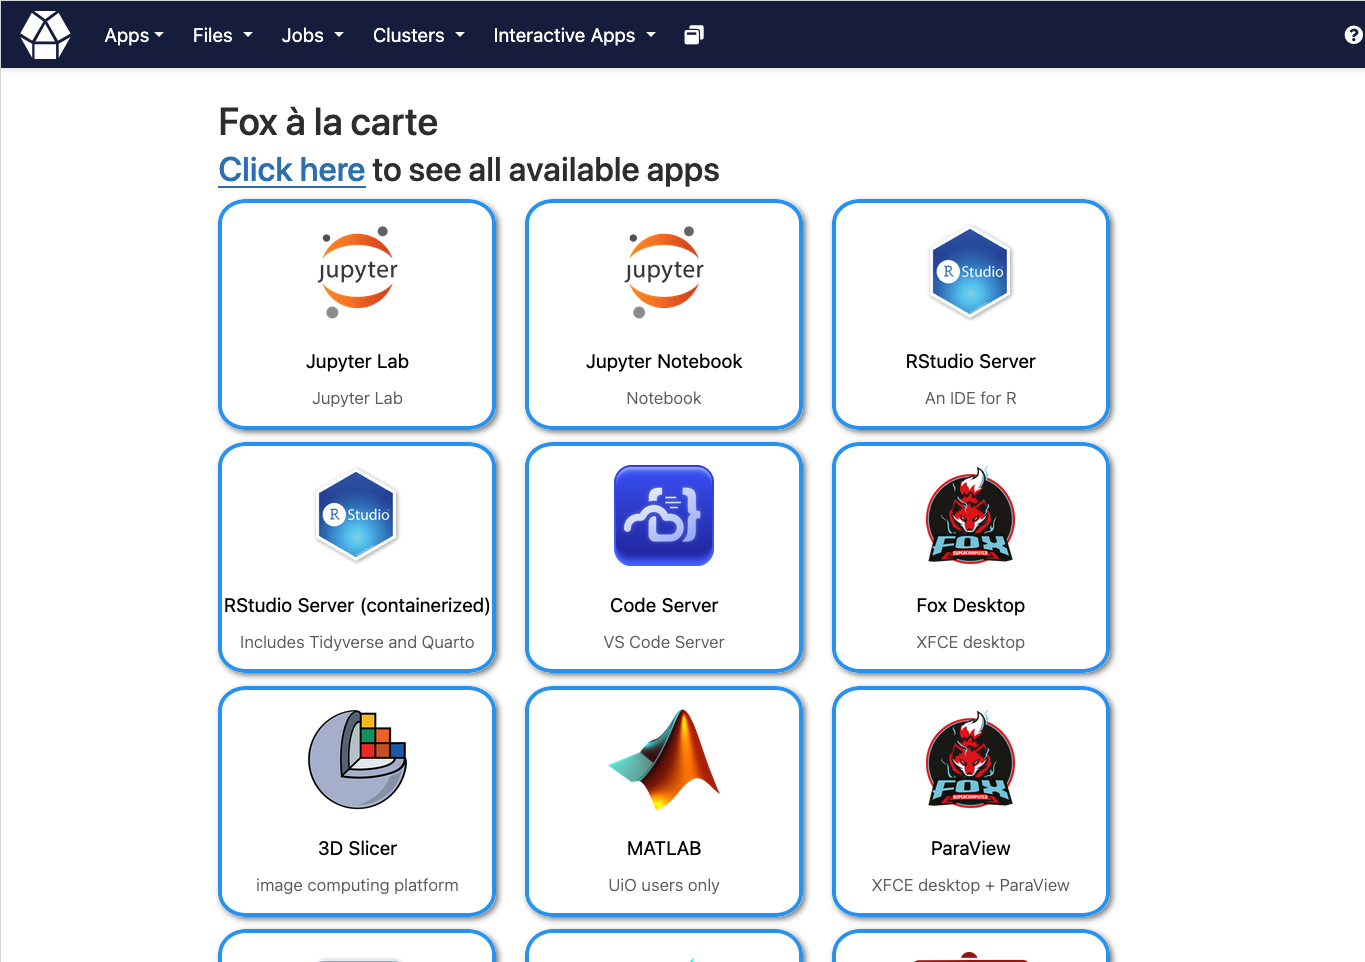The height and width of the screenshot is (962, 1365).
Task: Launch Jupyter Notebook via its logo
Action: [x=664, y=272]
